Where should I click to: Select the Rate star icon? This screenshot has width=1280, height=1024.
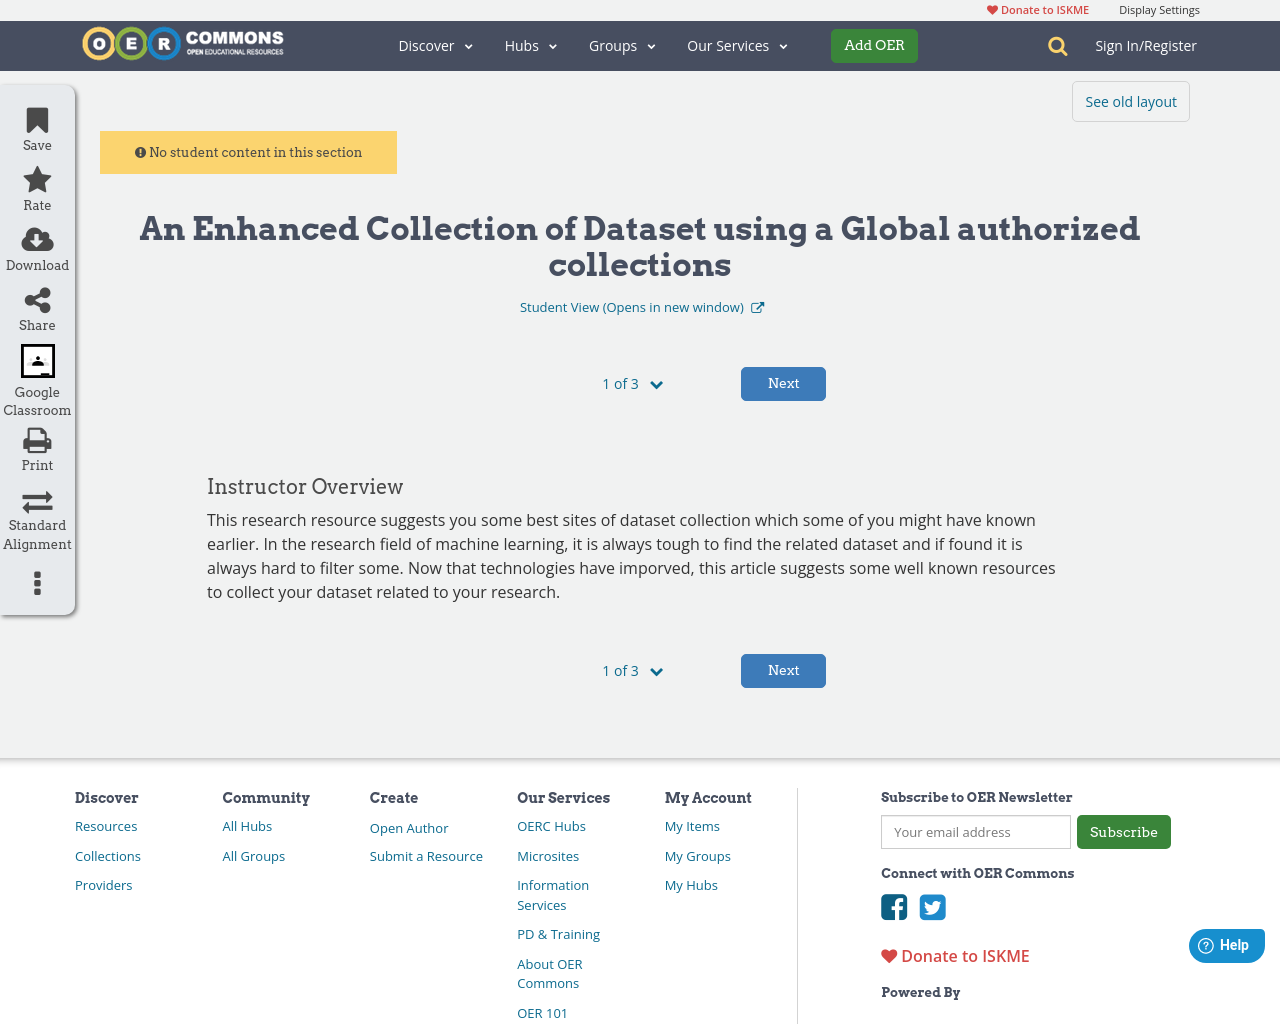36,179
